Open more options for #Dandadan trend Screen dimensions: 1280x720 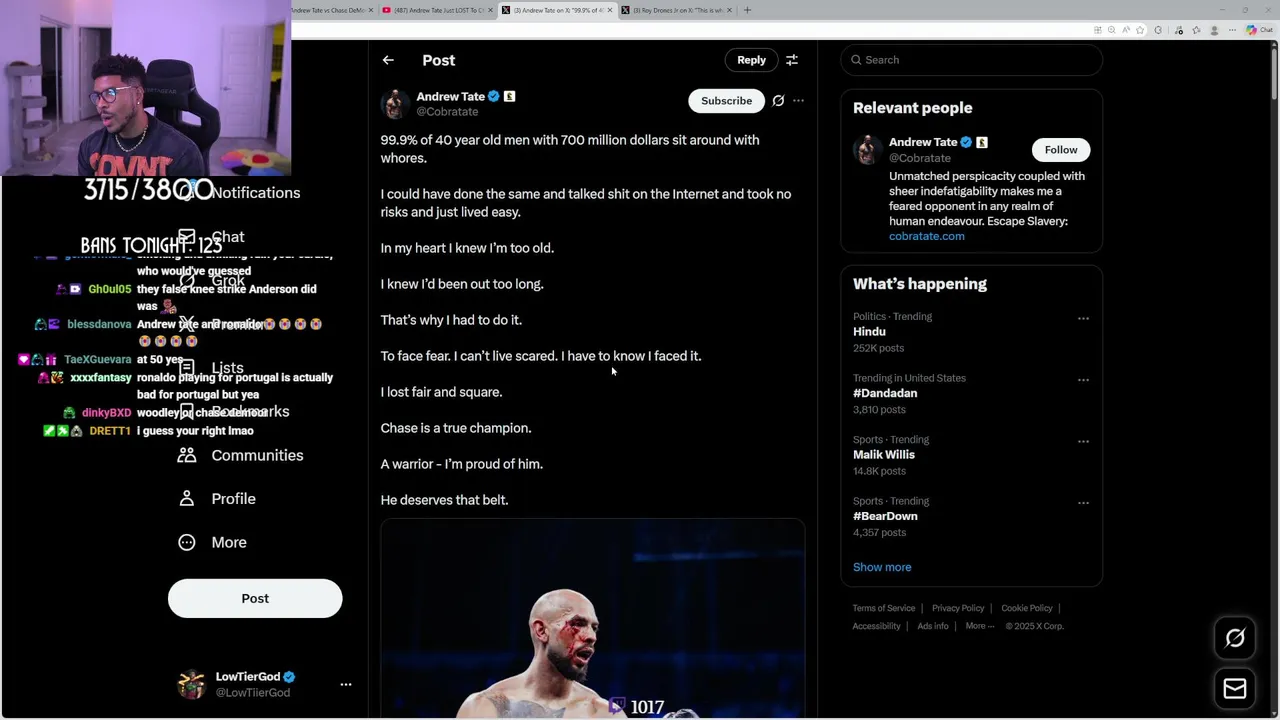1083,380
